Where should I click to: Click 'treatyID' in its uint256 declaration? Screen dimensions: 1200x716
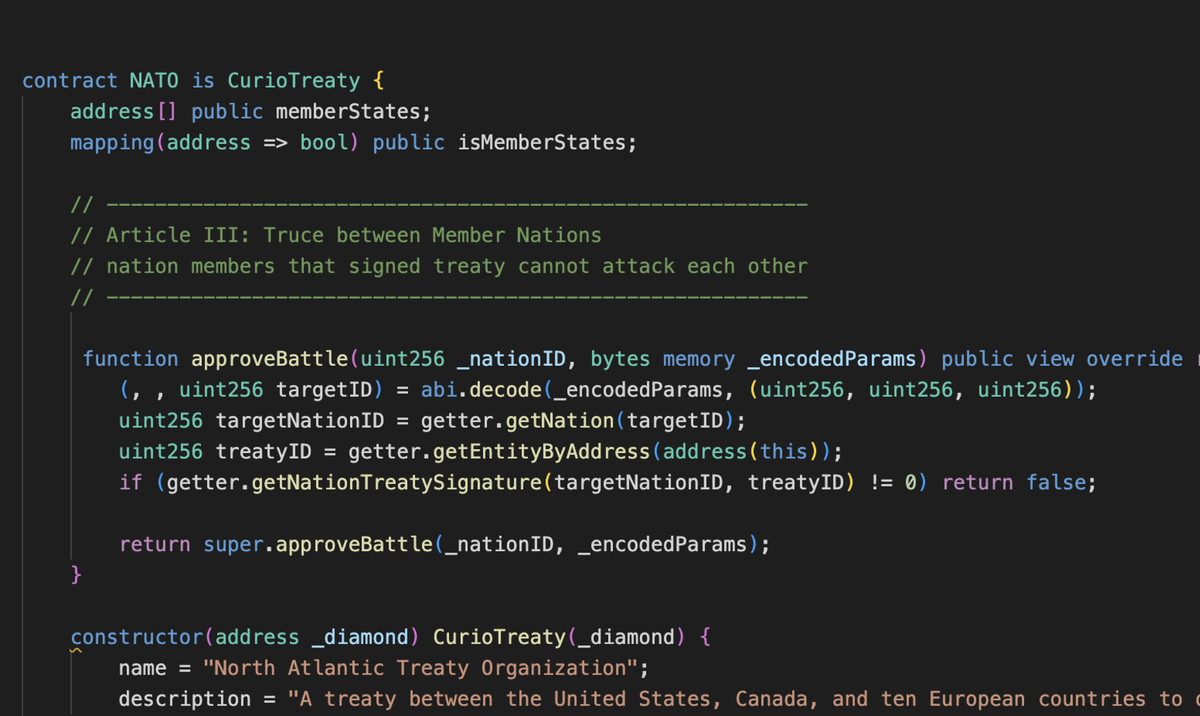[x=264, y=451]
